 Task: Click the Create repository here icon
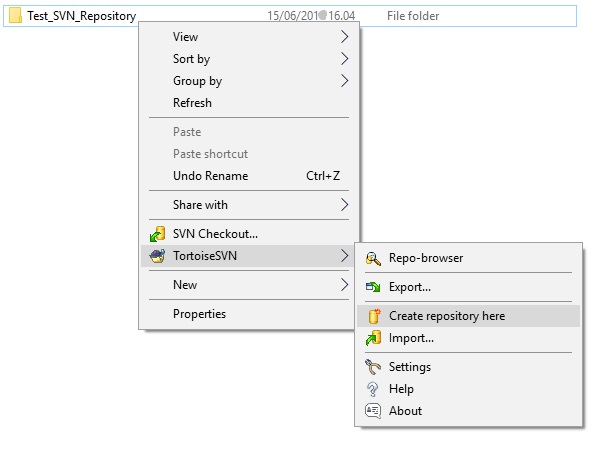click(374, 316)
